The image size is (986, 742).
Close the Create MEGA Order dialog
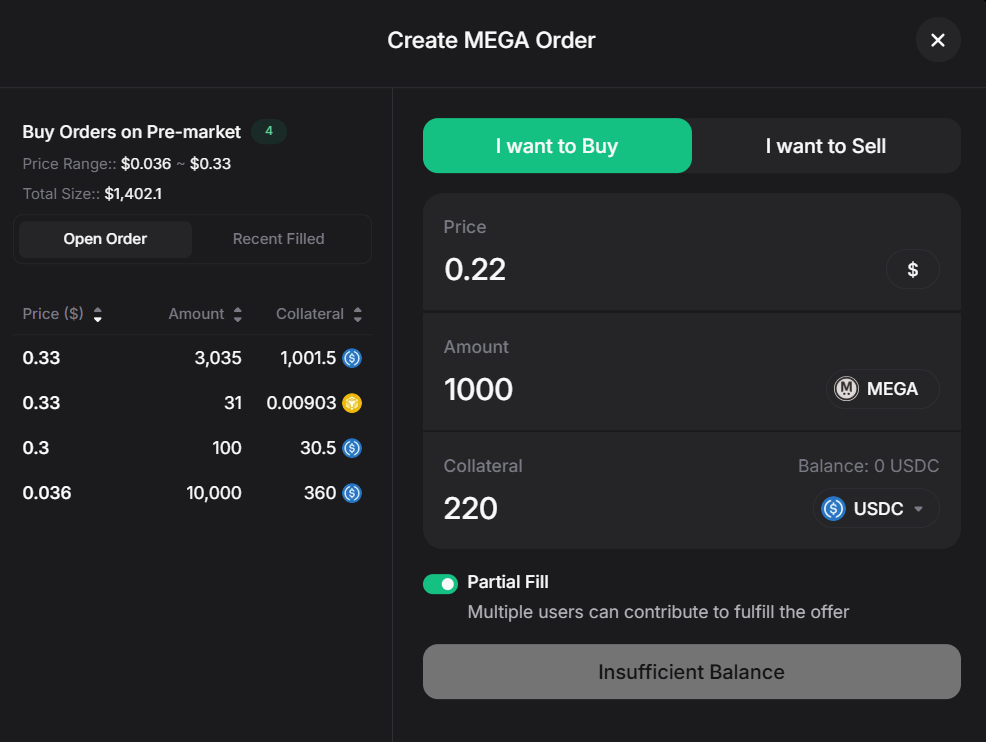(938, 40)
